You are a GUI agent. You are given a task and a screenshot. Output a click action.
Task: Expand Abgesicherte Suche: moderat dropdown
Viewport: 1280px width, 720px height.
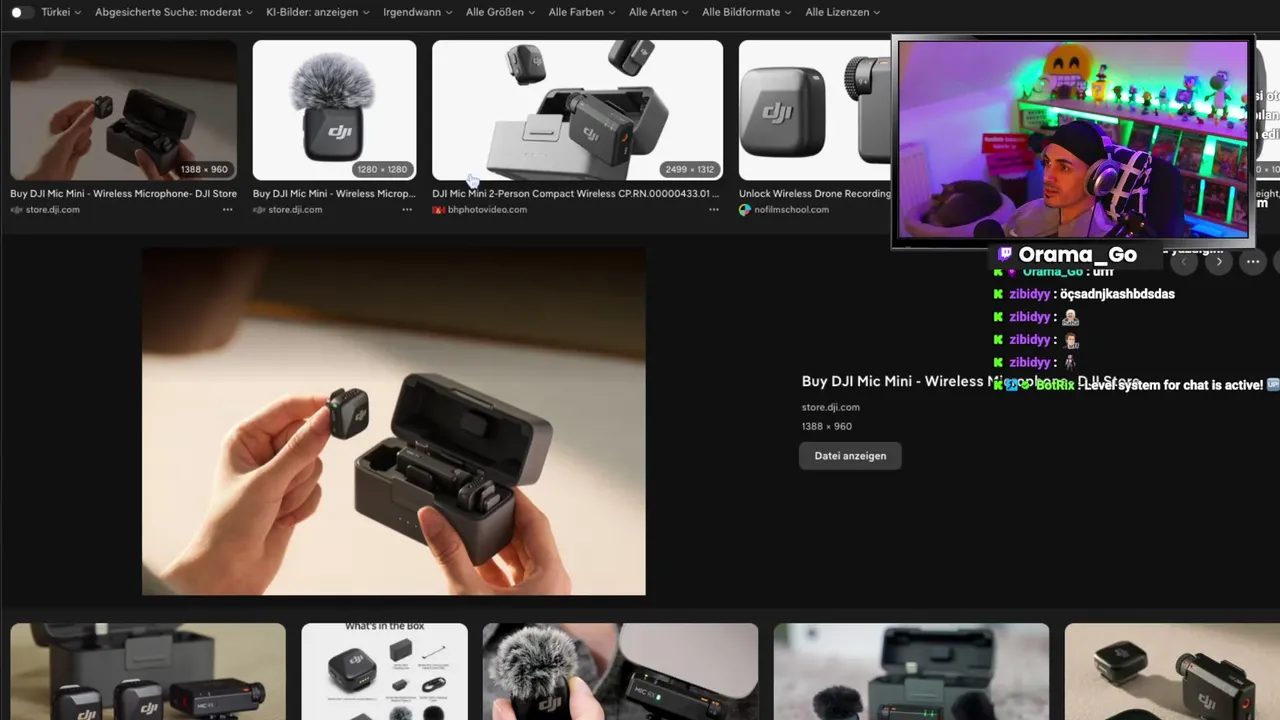pyautogui.click(x=174, y=12)
